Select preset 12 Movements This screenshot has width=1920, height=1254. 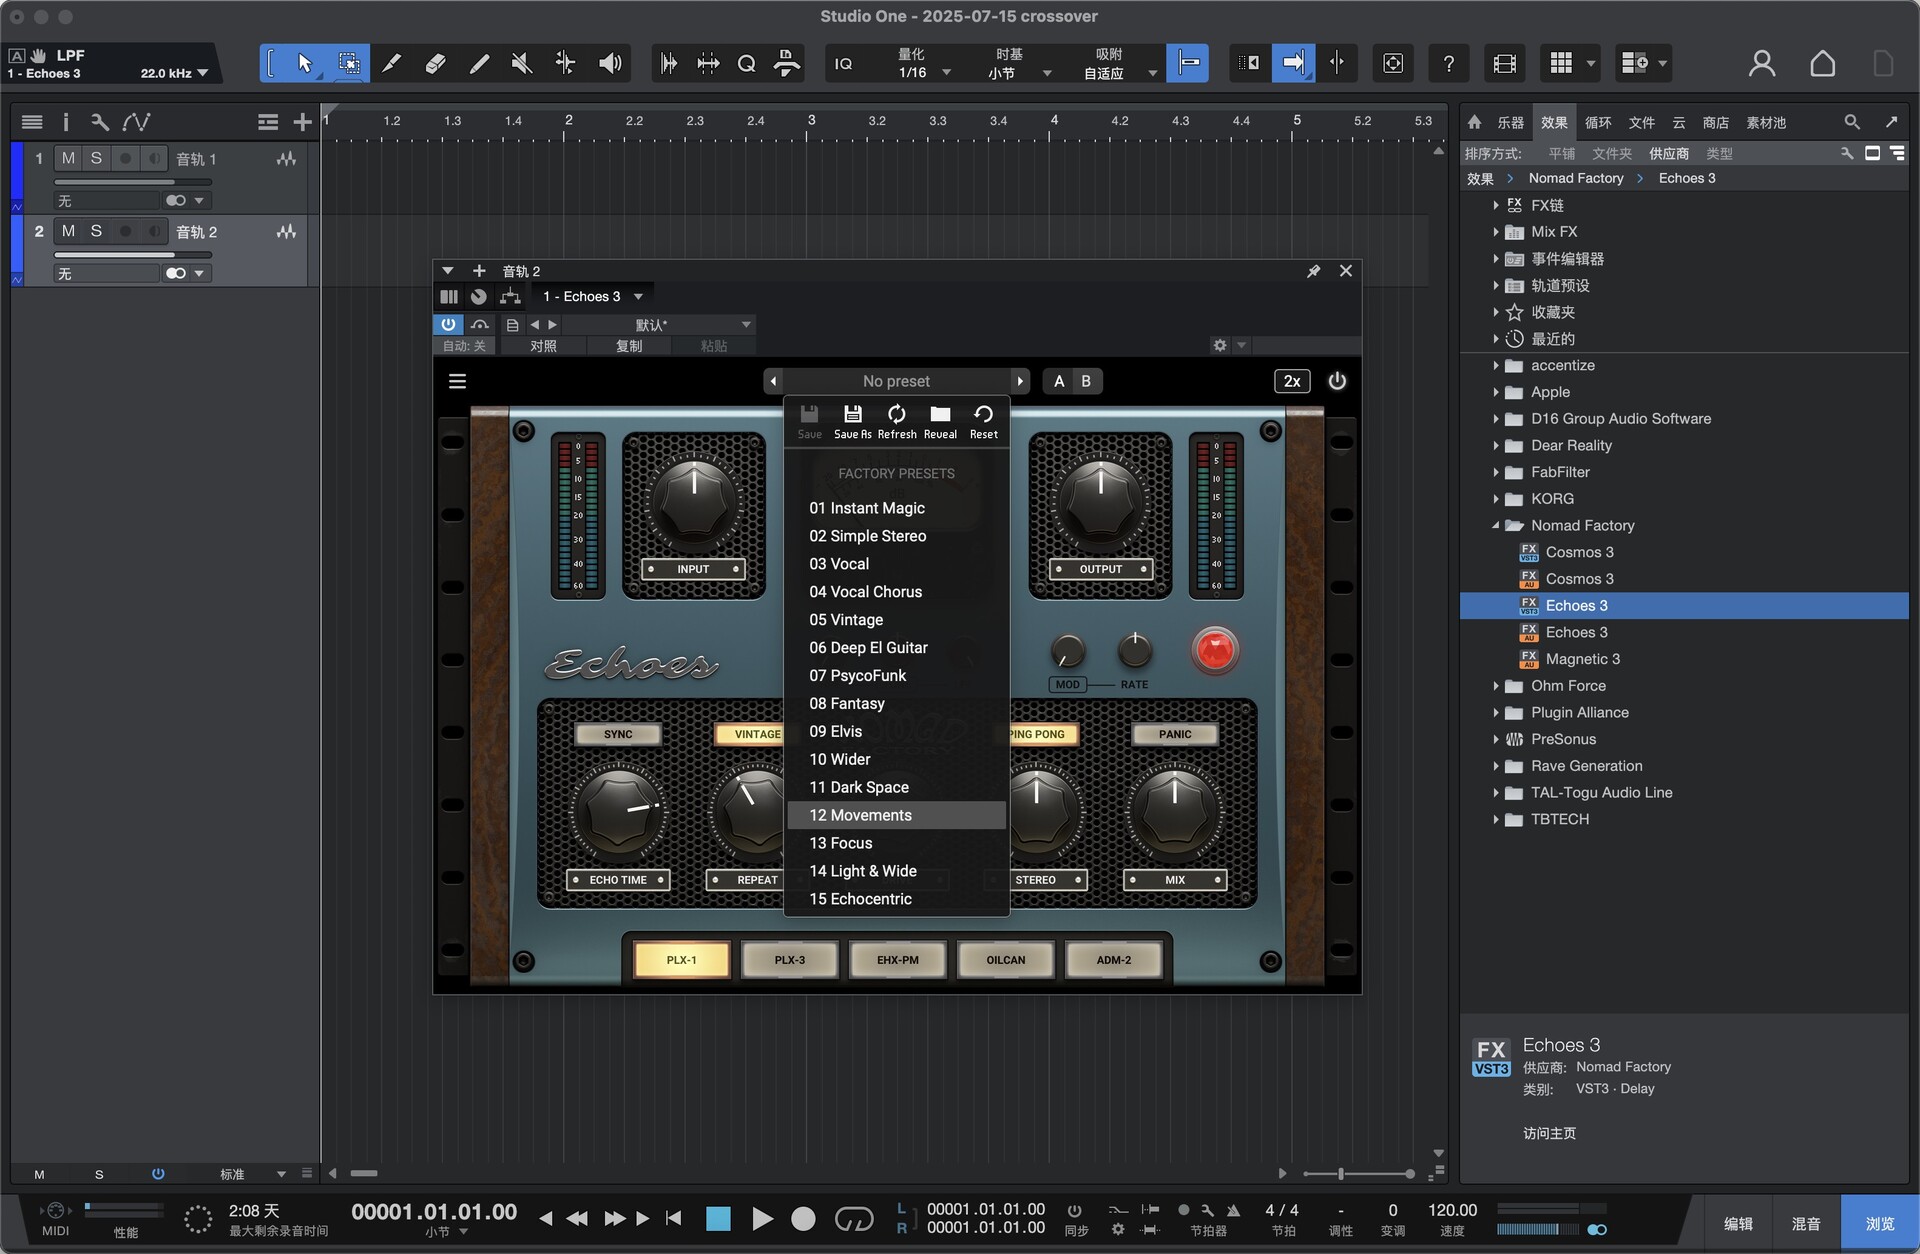pos(896,815)
